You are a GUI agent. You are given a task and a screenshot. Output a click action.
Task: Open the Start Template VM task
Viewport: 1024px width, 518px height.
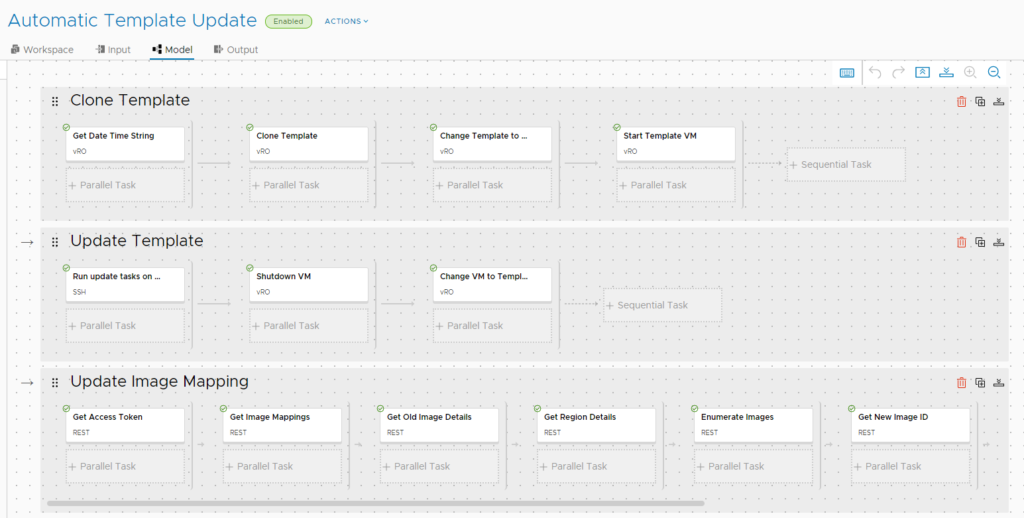[675, 144]
